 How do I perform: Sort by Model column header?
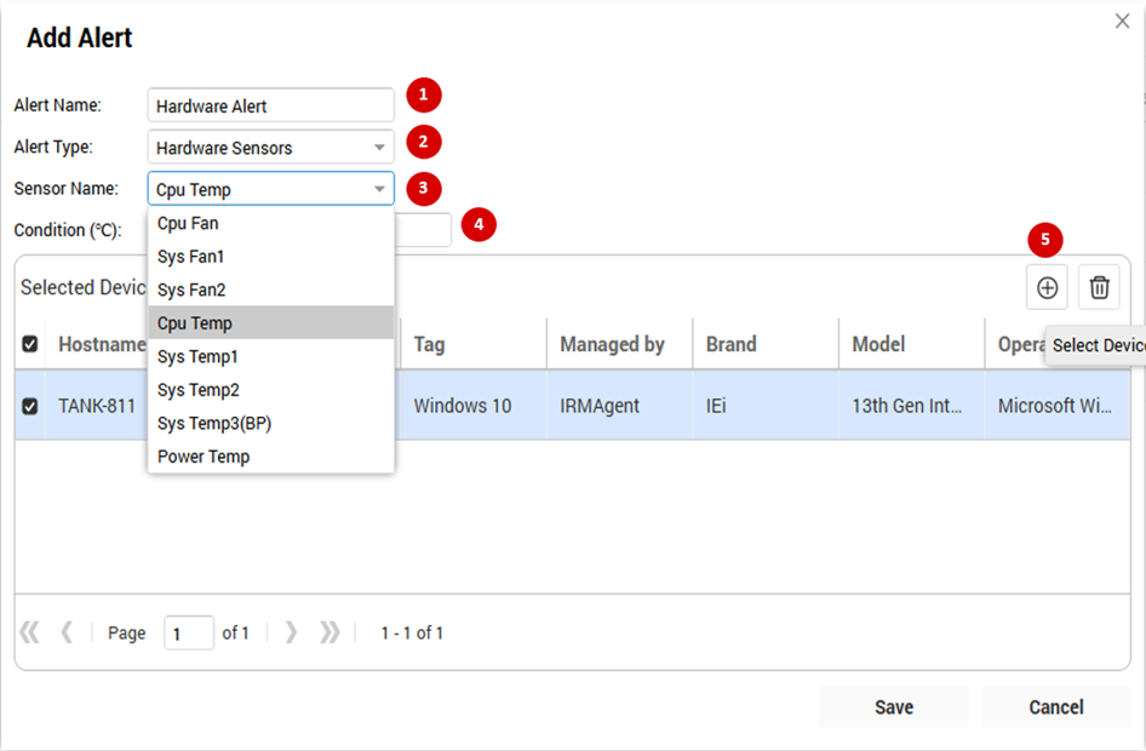[912, 344]
